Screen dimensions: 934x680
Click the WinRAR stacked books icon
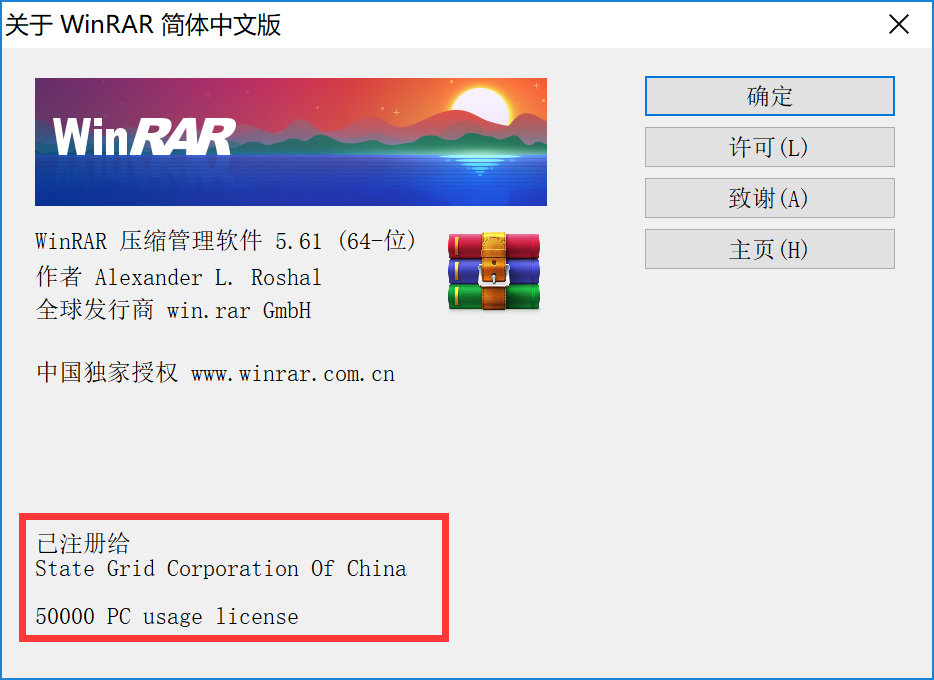(494, 272)
